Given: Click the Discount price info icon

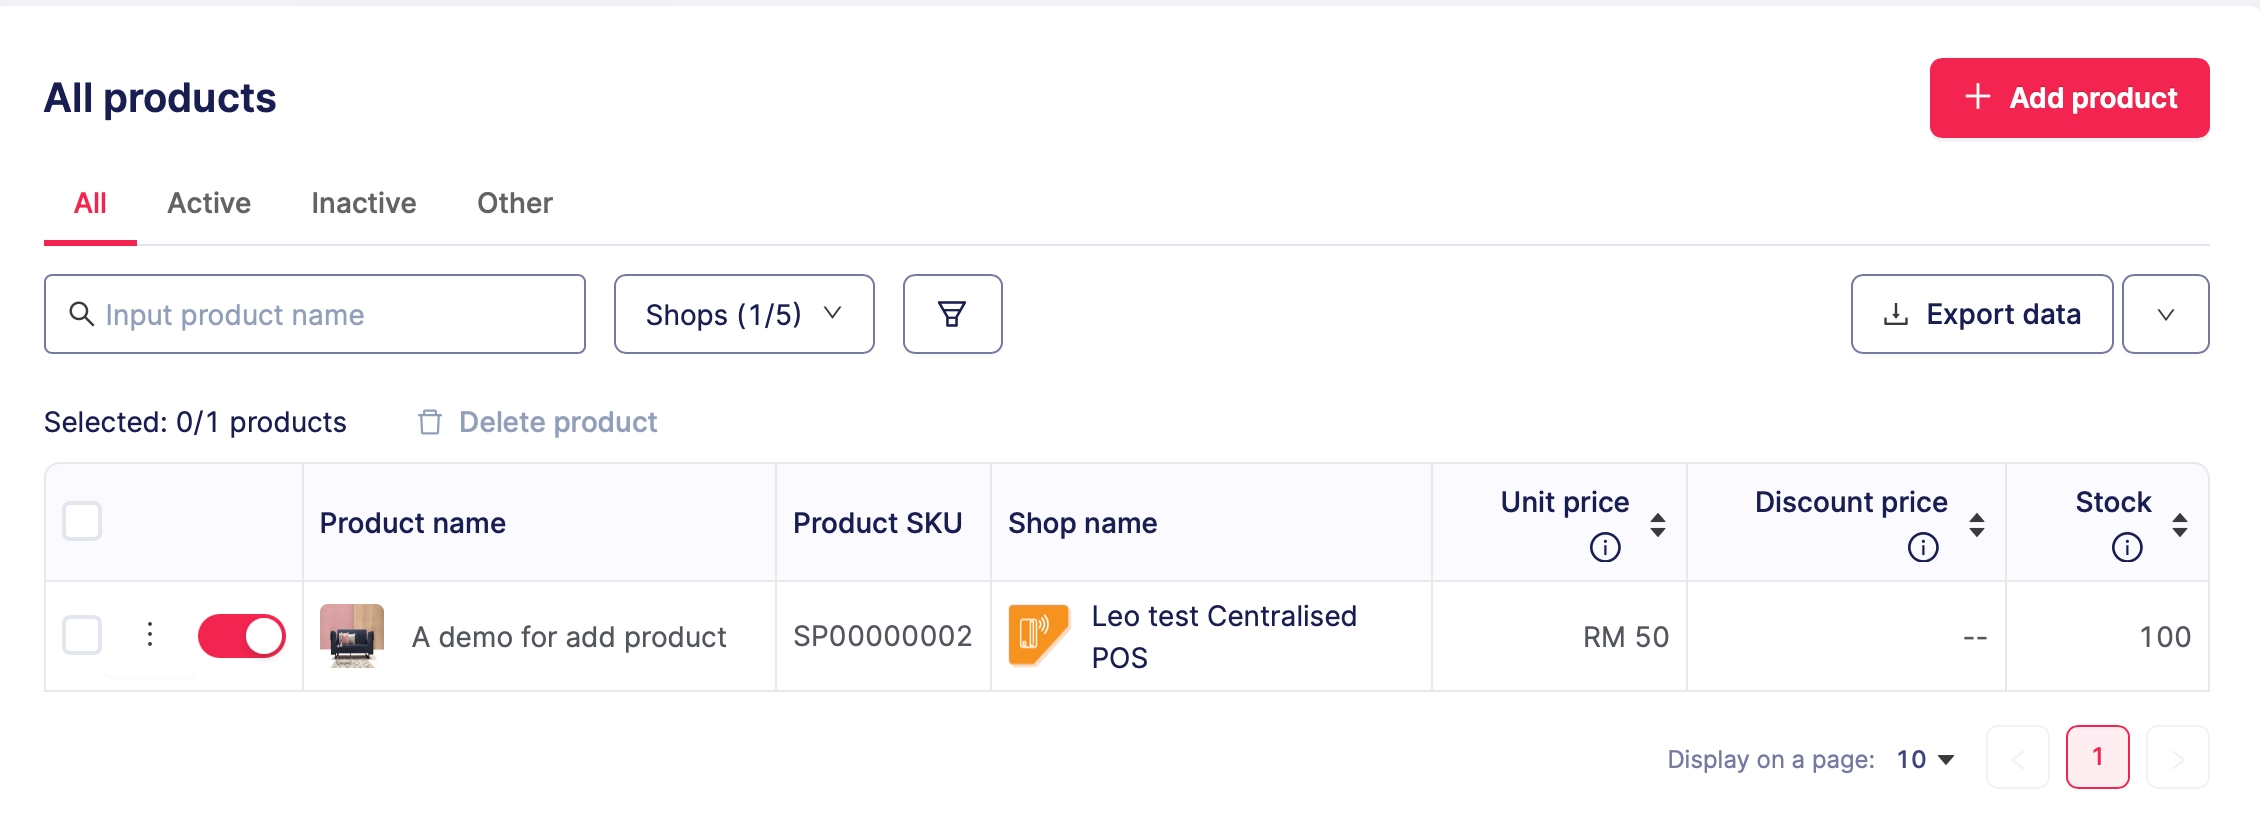Looking at the screenshot, I should 1923,547.
